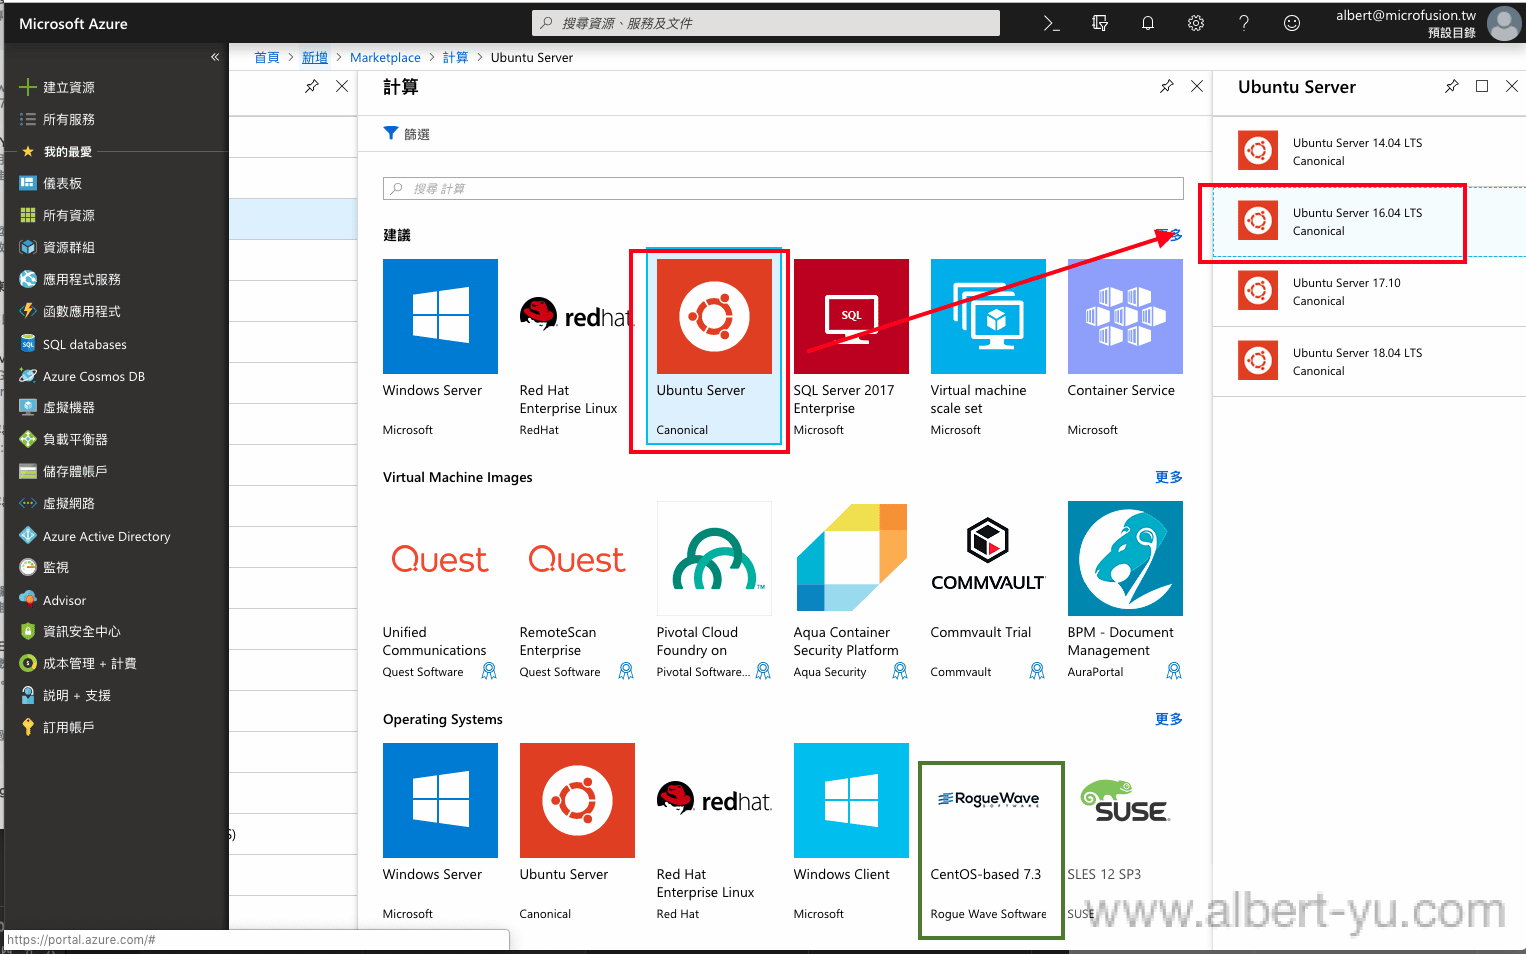Select Quest Unified Communications tile

(440, 591)
